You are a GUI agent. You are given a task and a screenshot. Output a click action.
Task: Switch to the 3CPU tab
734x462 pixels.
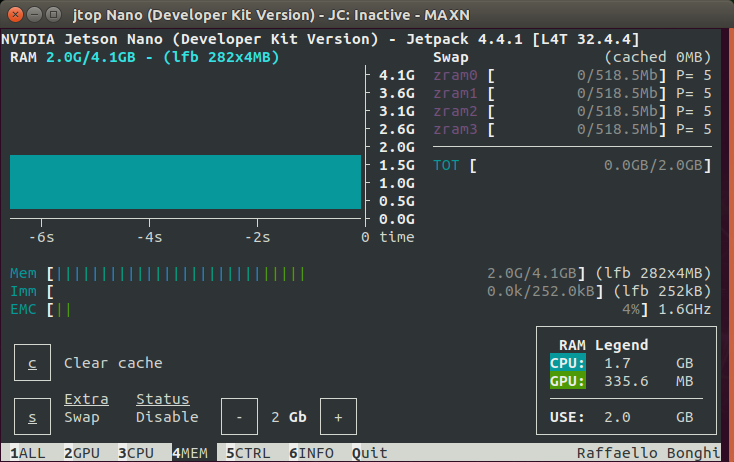(x=136, y=453)
